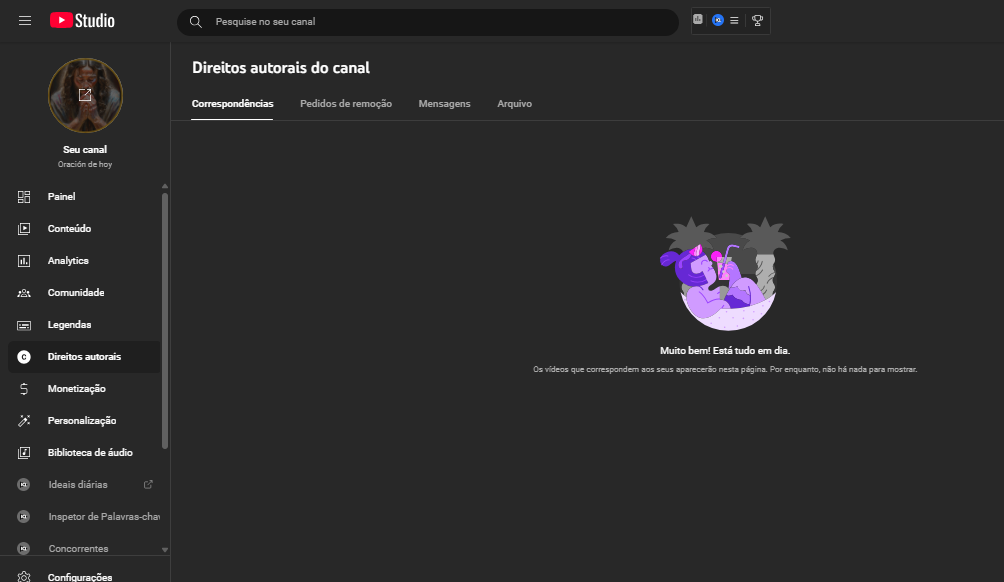The height and width of the screenshot is (582, 1004).
Task: Open the bar chart extension icon in top toolbar
Action: click(698, 20)
